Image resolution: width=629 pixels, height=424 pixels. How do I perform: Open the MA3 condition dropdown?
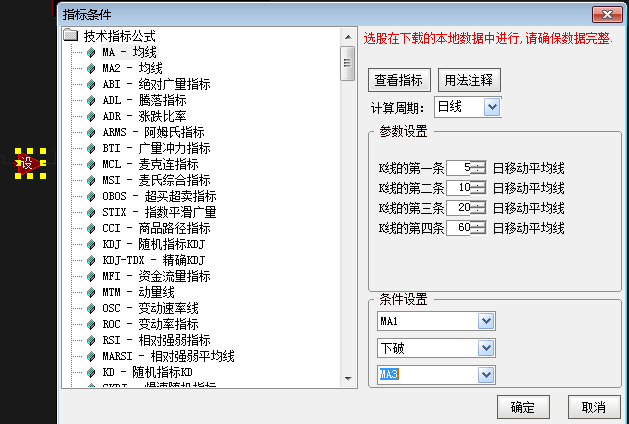tap(486, 375)
